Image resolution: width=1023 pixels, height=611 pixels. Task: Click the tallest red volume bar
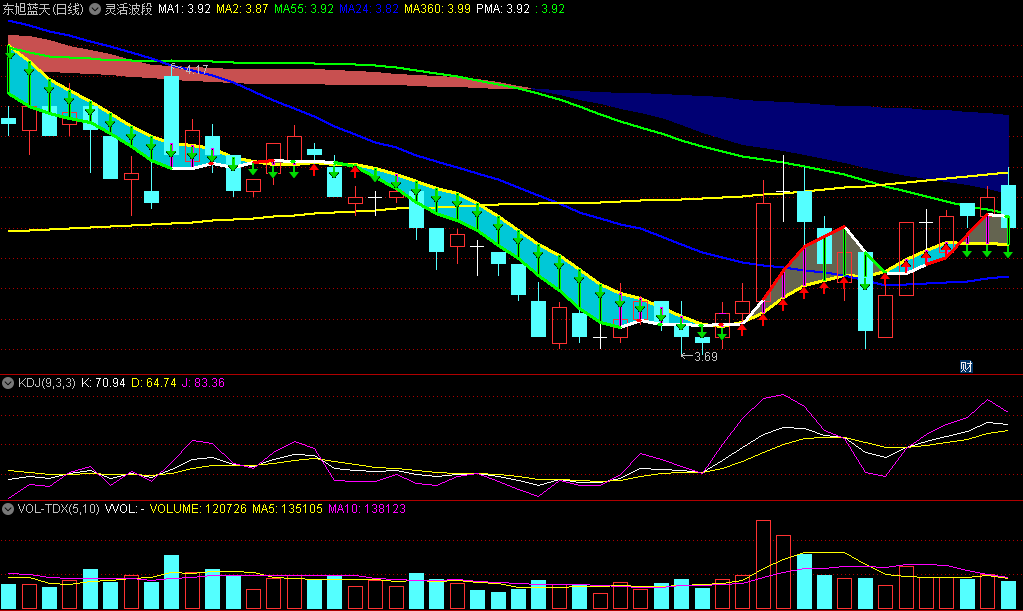tap(763, 564)
